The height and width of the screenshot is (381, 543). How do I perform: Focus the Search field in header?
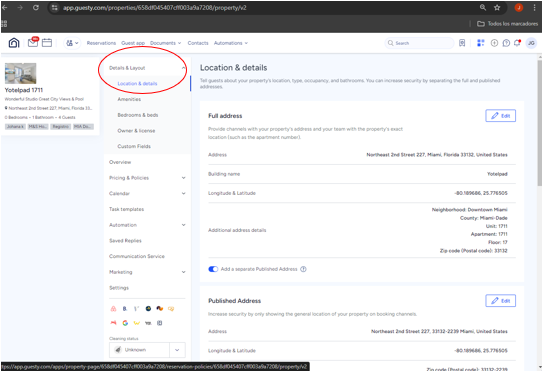click(x=419, y=43)
